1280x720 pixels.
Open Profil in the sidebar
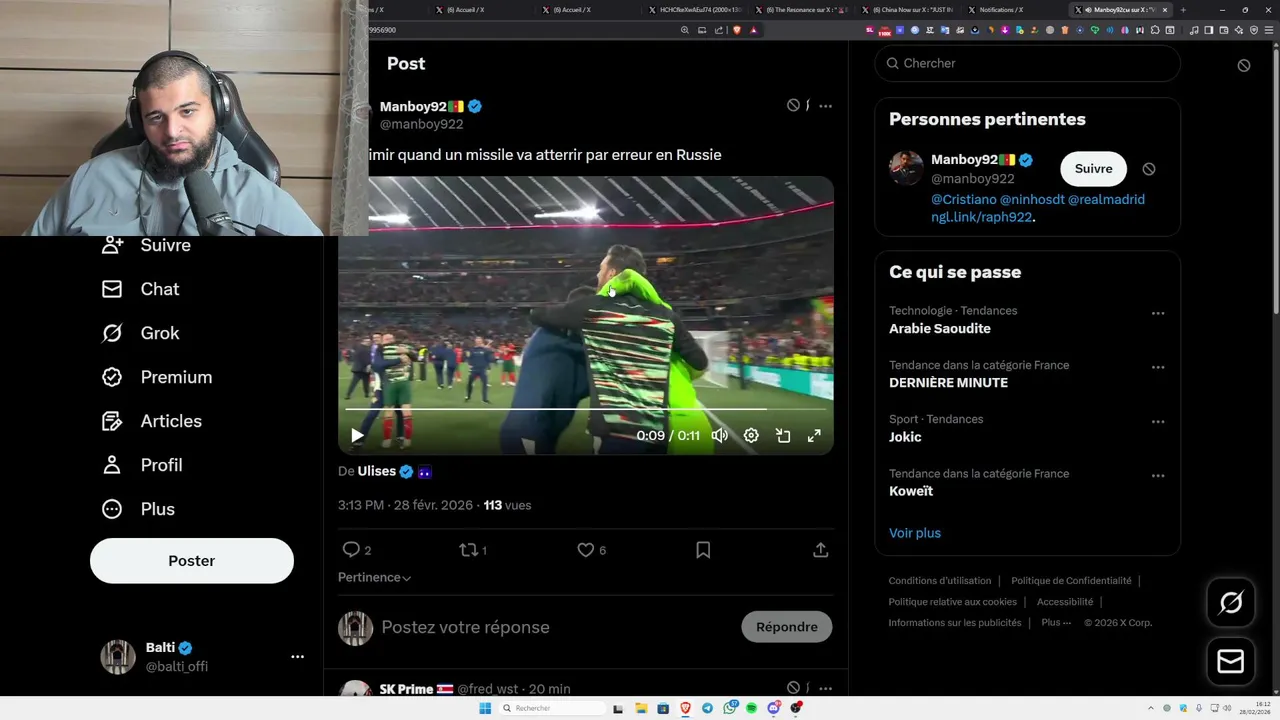click(x=142, y=465)
